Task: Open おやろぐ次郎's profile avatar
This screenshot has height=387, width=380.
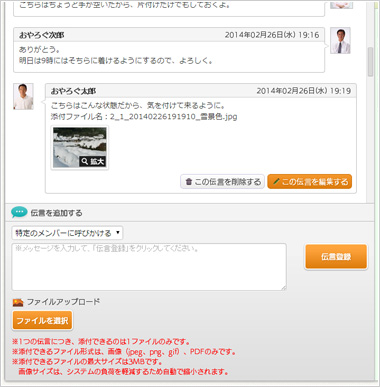Action: 340,41
